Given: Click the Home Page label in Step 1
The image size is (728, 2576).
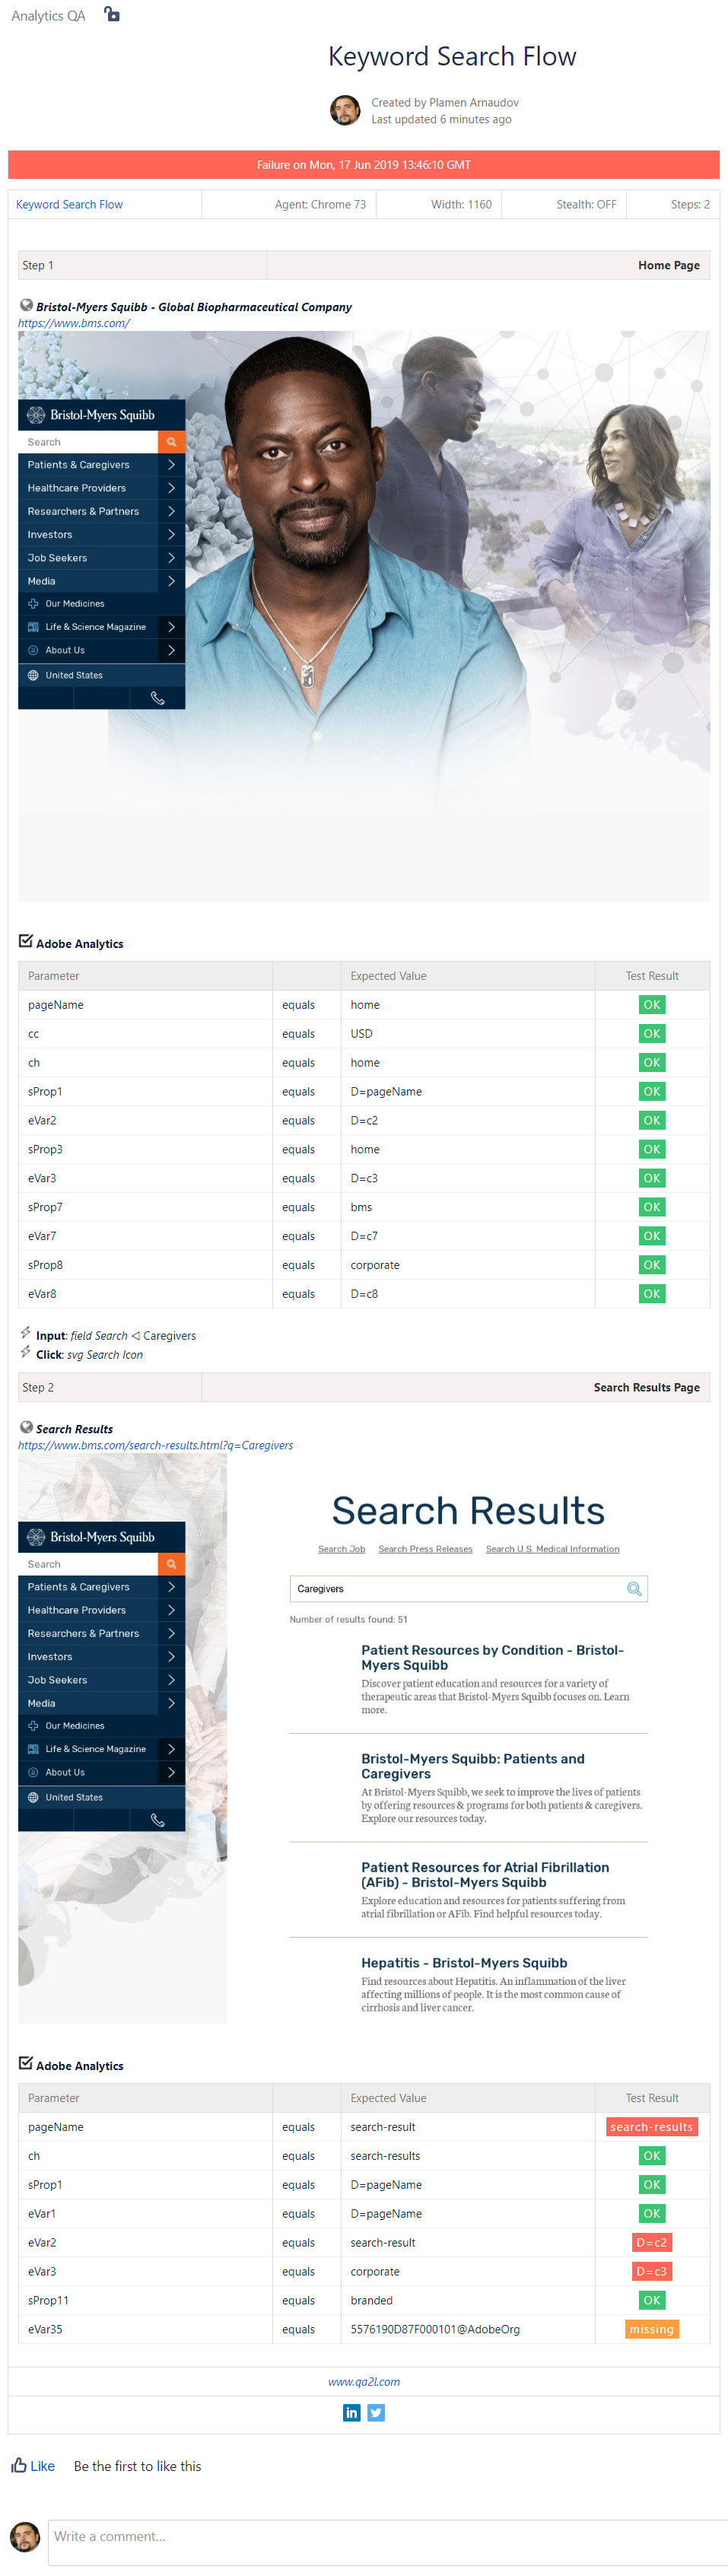Looking at the screenshot, I should pyautogui.click(x=669, y=265).
